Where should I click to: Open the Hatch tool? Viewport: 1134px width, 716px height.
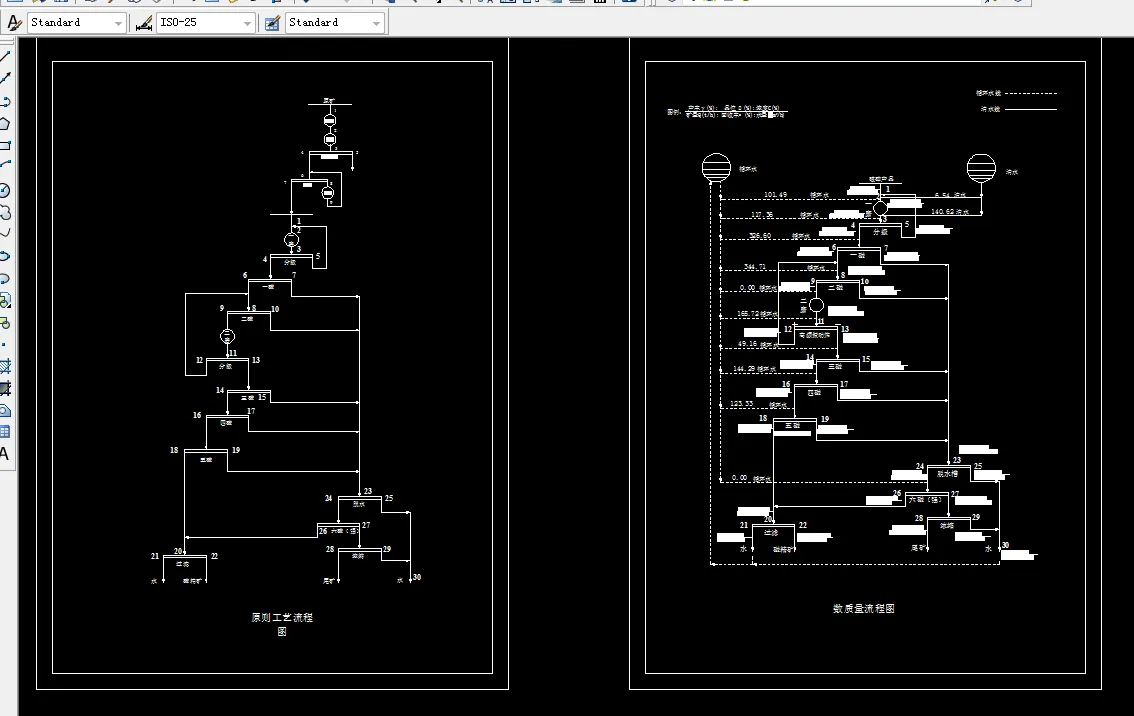(5, 367)
